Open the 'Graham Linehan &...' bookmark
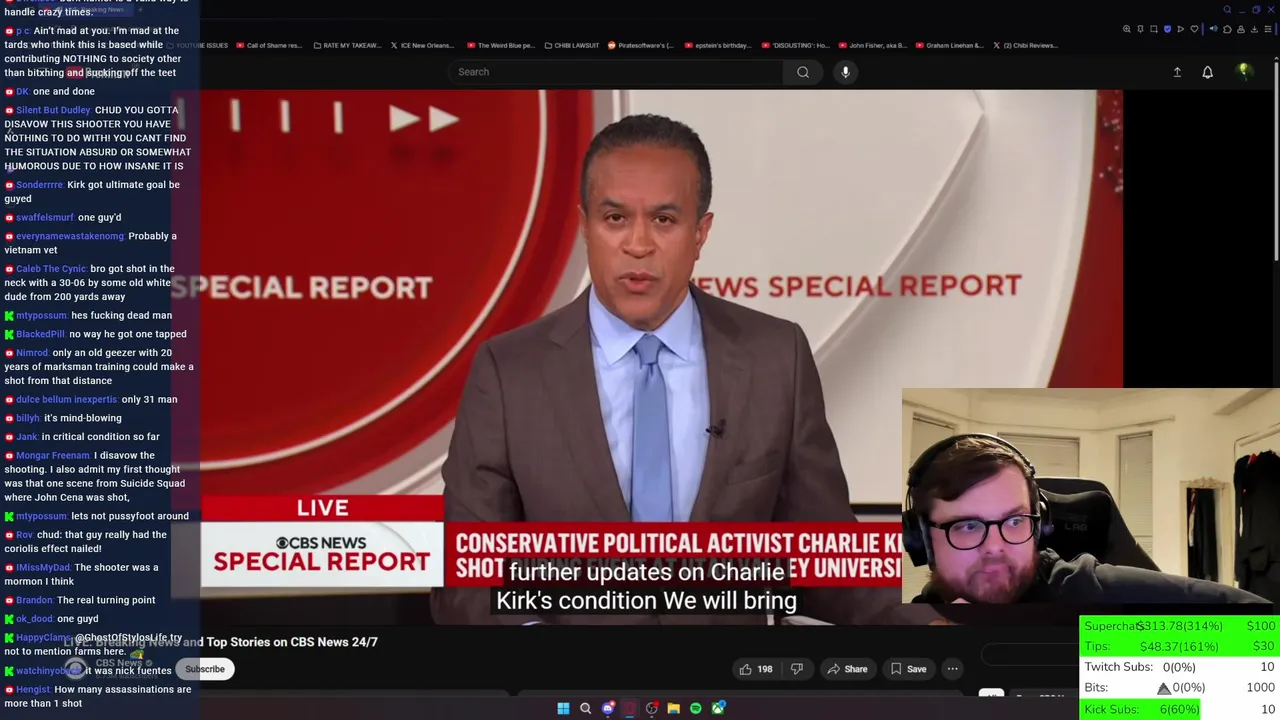1280x720 pixels. [x=949, y=45]
